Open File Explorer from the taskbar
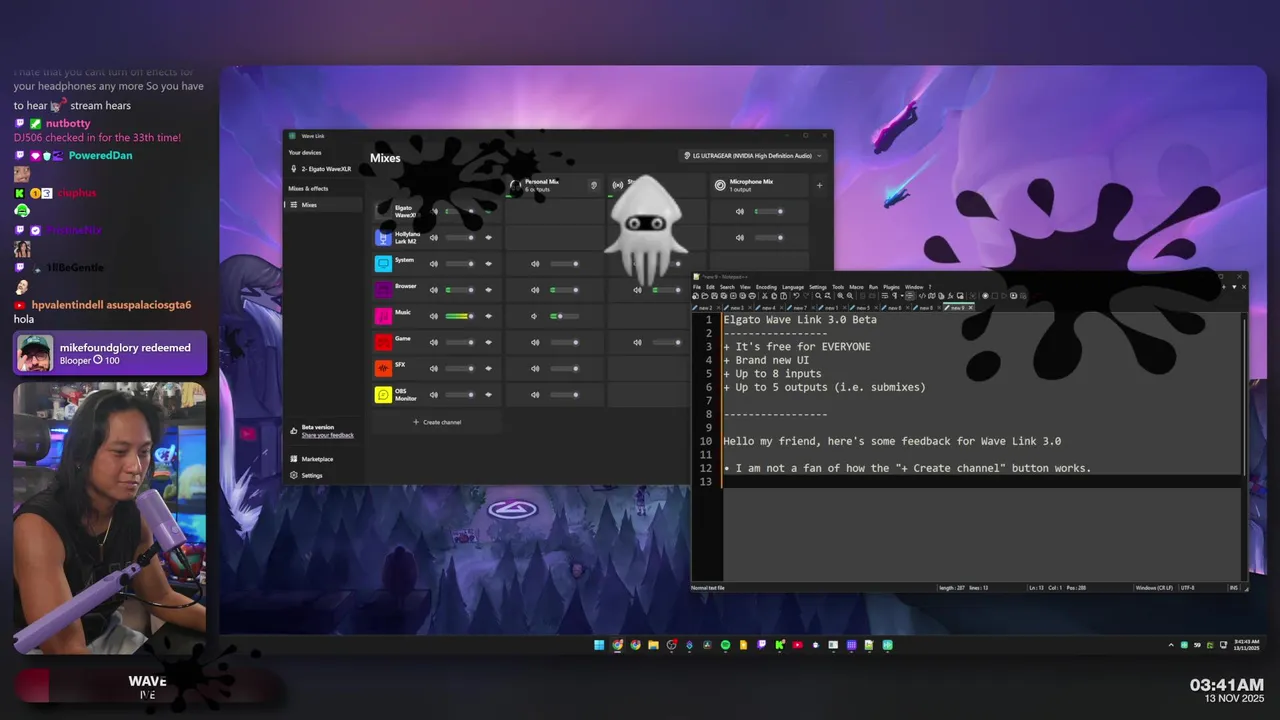 [653, 645]
